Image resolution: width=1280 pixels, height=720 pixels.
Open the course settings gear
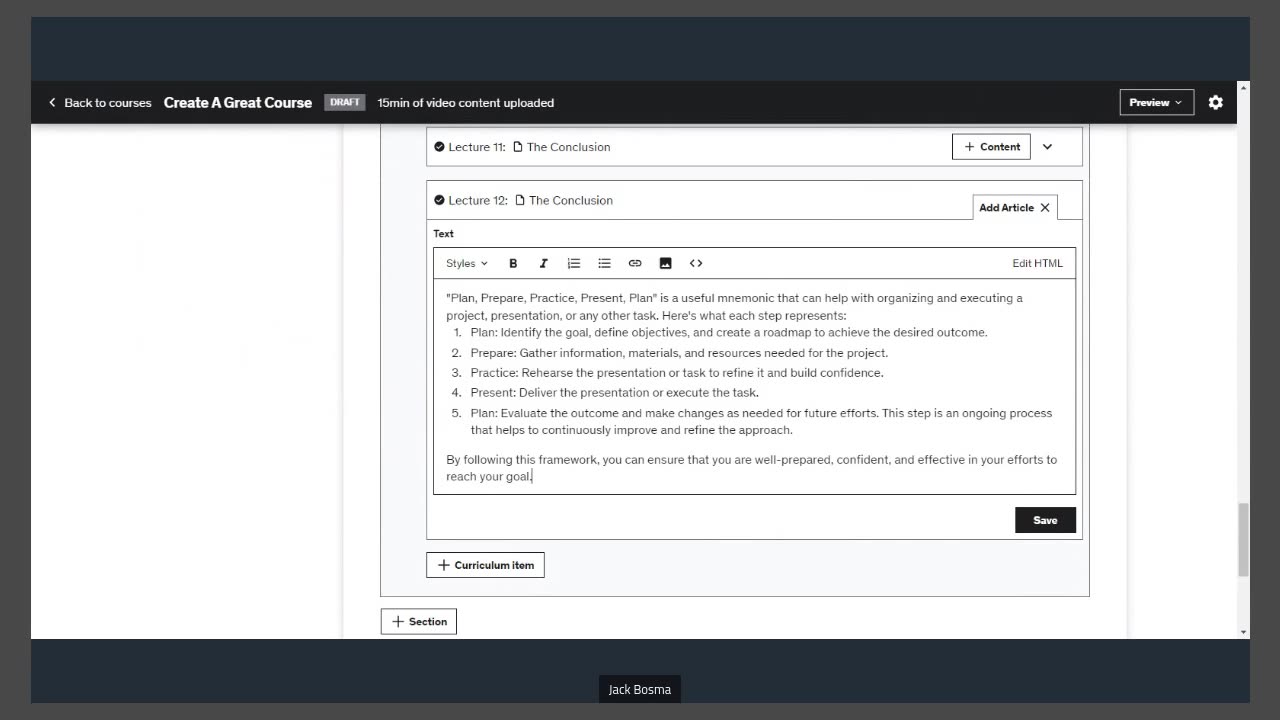(x=1216, y=102)
